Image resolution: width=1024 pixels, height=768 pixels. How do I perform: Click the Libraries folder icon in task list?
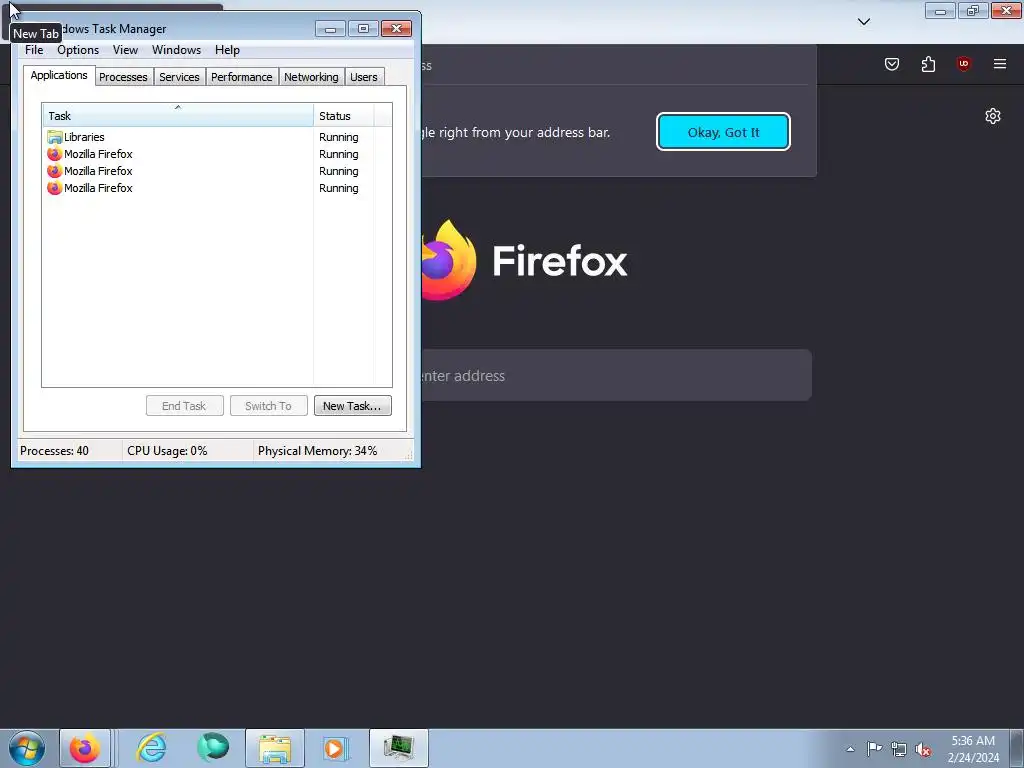[x=54, y=137]
